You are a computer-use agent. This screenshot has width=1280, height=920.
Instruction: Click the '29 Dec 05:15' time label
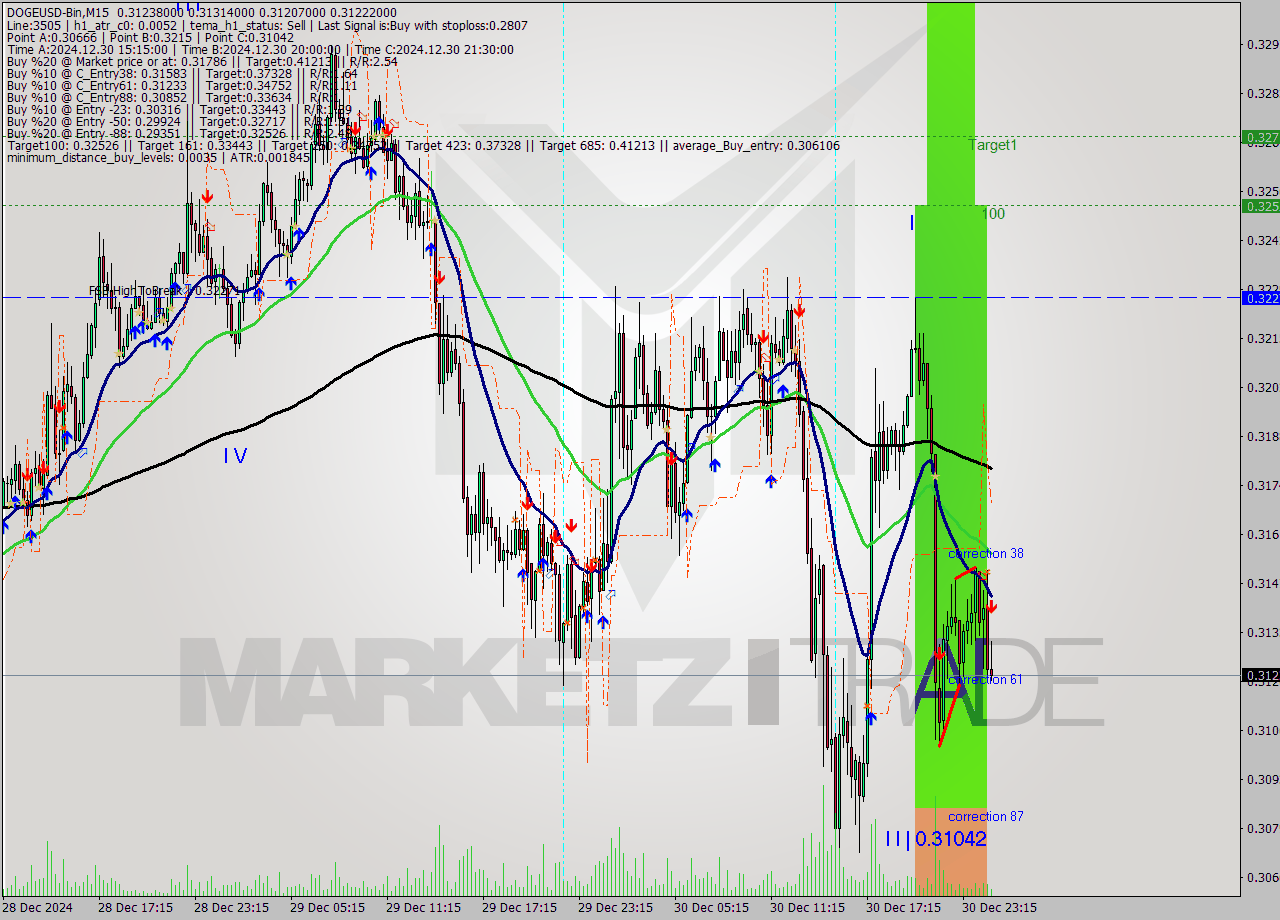pos(327,908)
